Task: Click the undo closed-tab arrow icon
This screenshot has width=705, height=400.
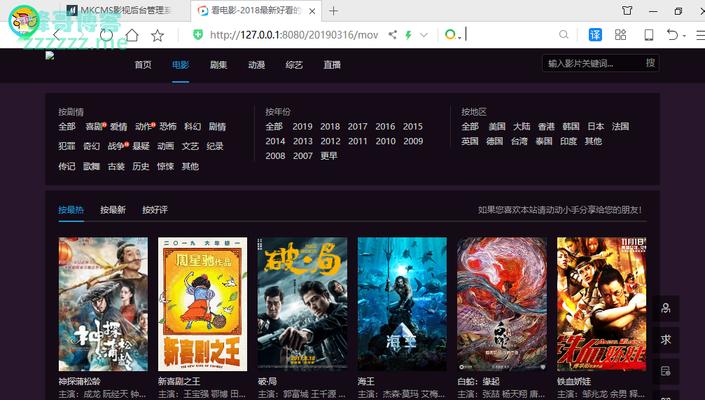Action: point(673,35)
